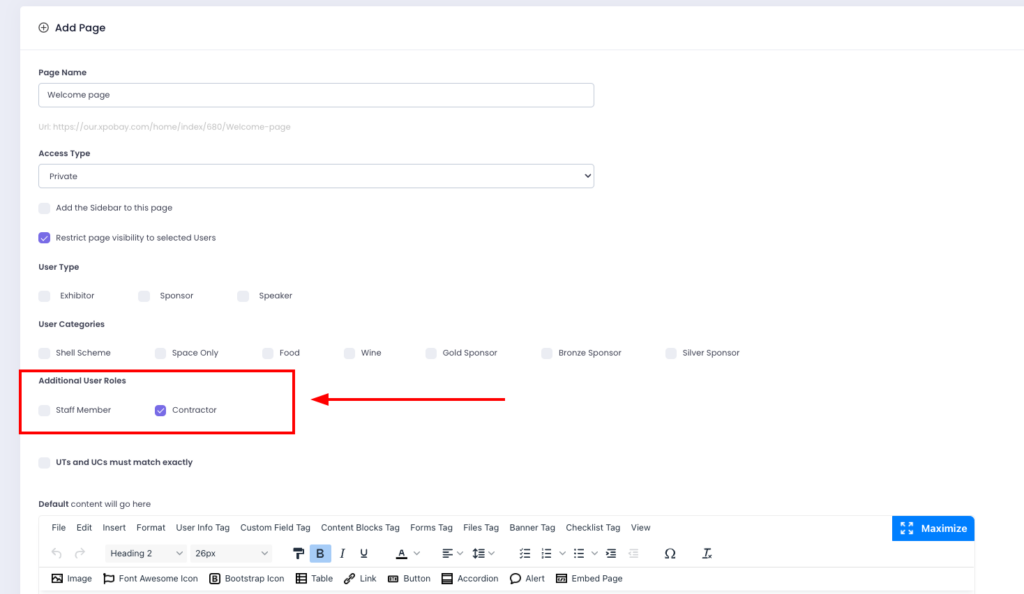Apply italic formatting in the editor toolbar
Screen dimensions: 1024x594
(x=342, y=553)
